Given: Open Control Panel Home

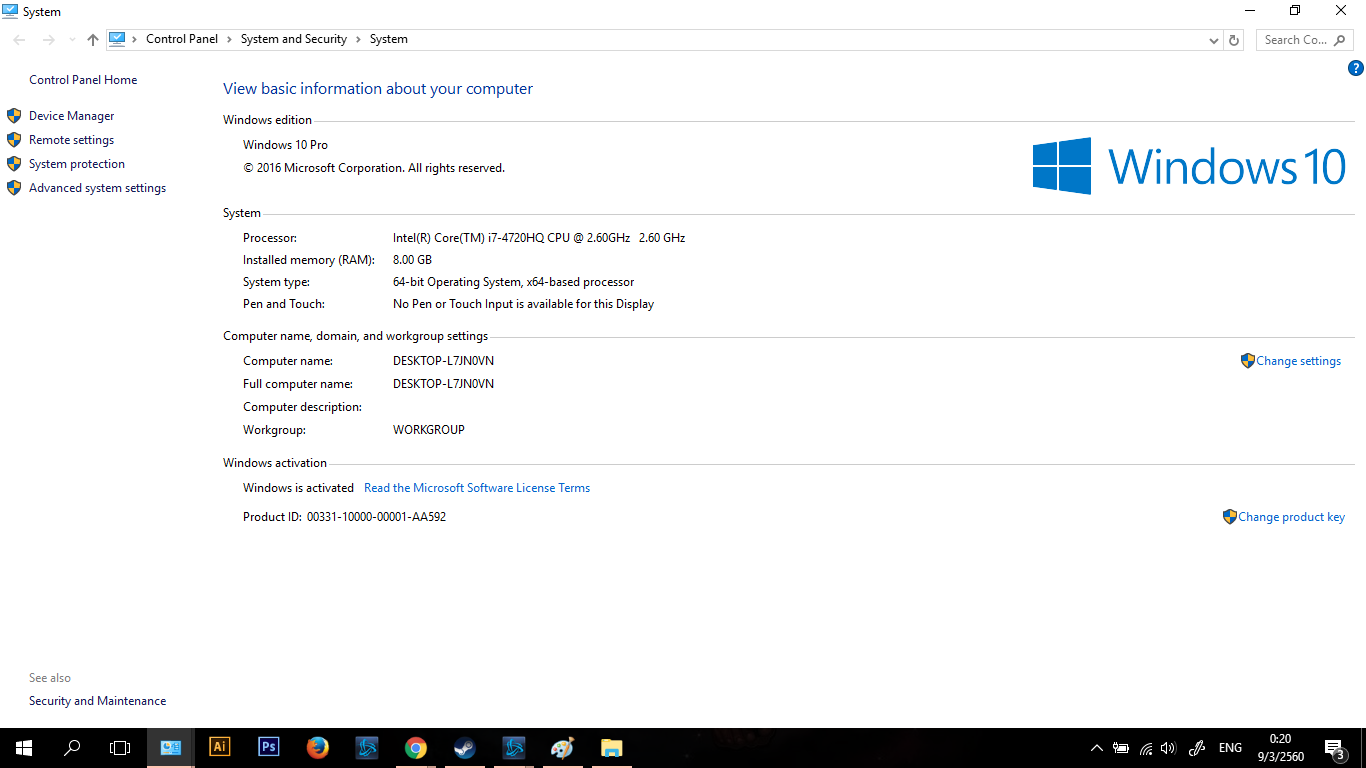Looking at the screenshot, I should [83, 80].
